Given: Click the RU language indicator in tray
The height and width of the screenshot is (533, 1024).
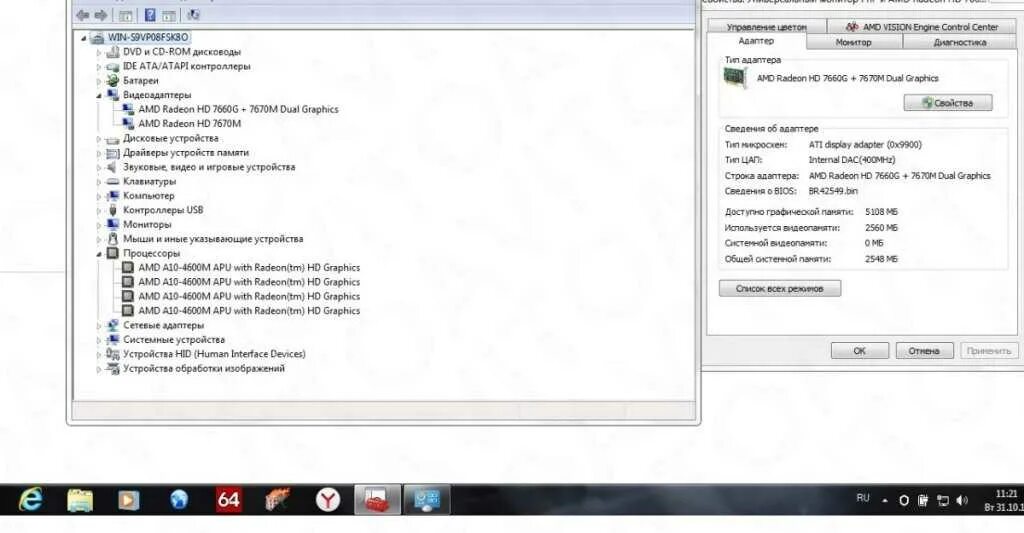Looking at the screenshot, I should coord(863,498).
